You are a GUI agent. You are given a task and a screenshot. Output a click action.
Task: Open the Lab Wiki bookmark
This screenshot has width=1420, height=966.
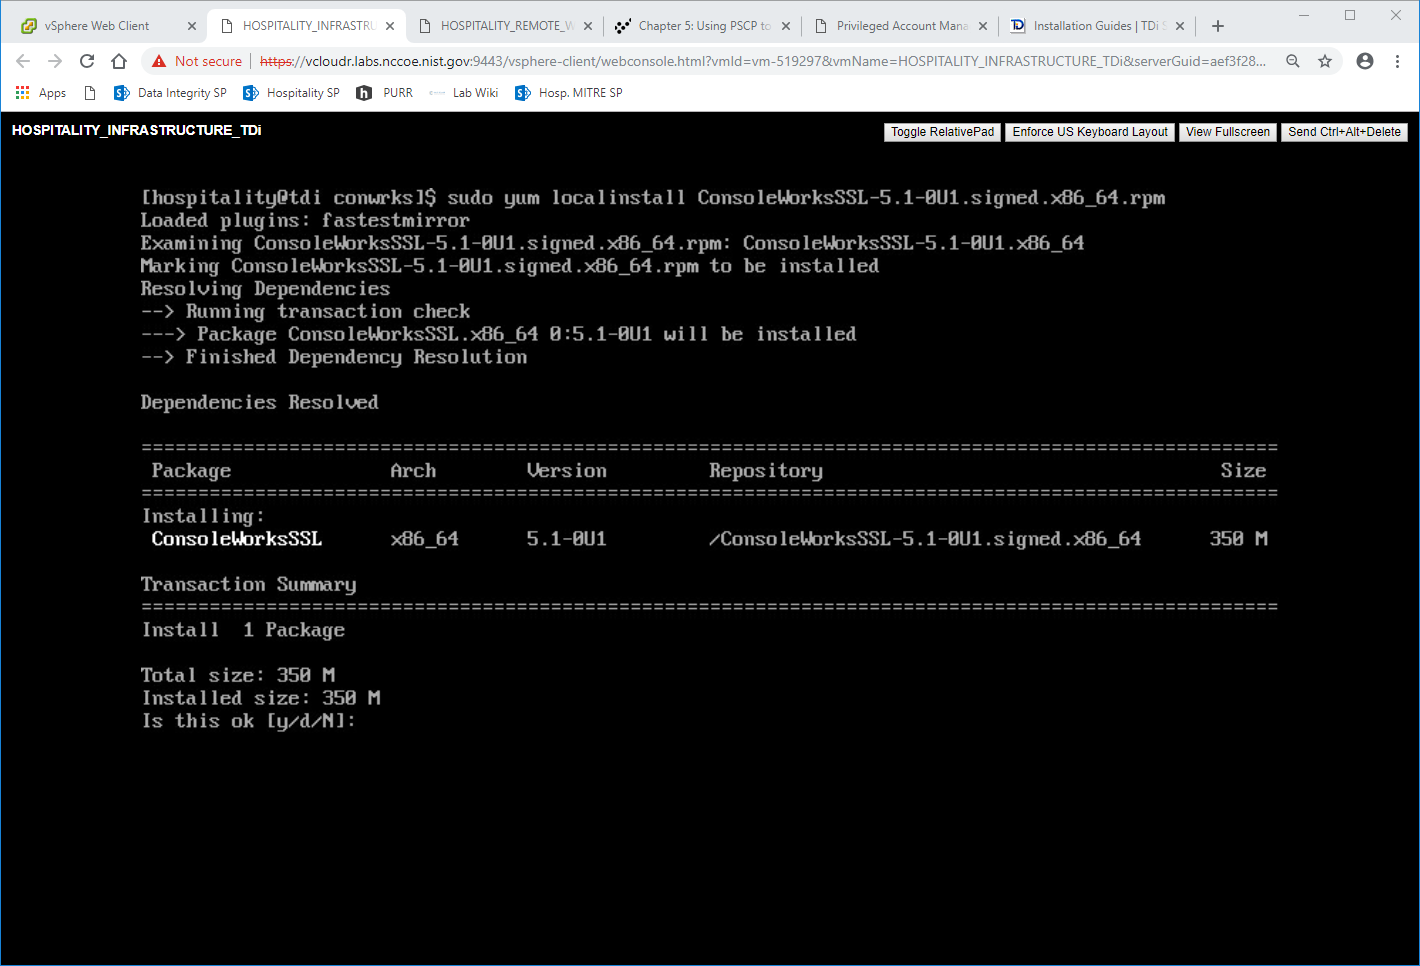click(x=464, y=93)
